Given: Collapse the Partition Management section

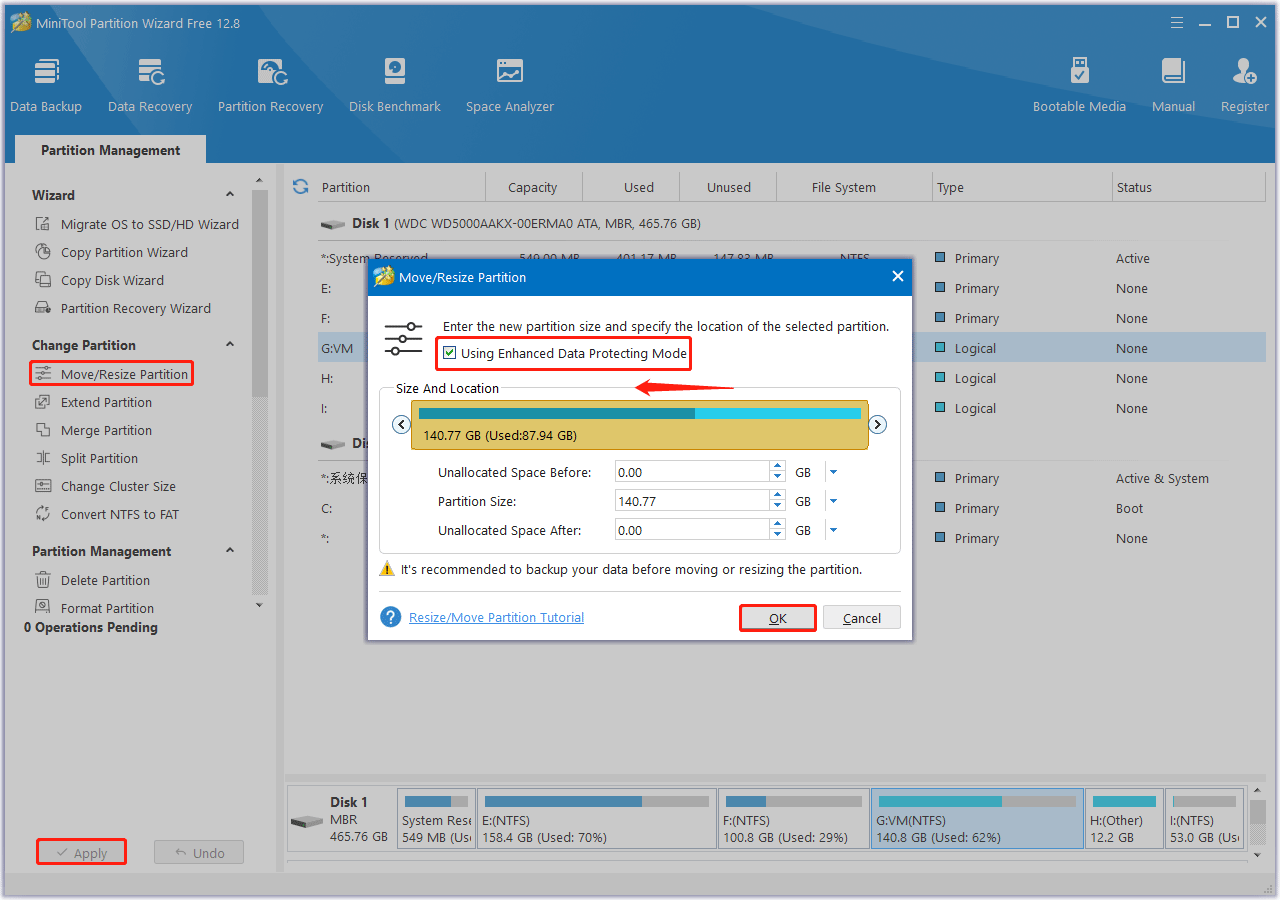Looking at the screenshot, I should (230, 551).
